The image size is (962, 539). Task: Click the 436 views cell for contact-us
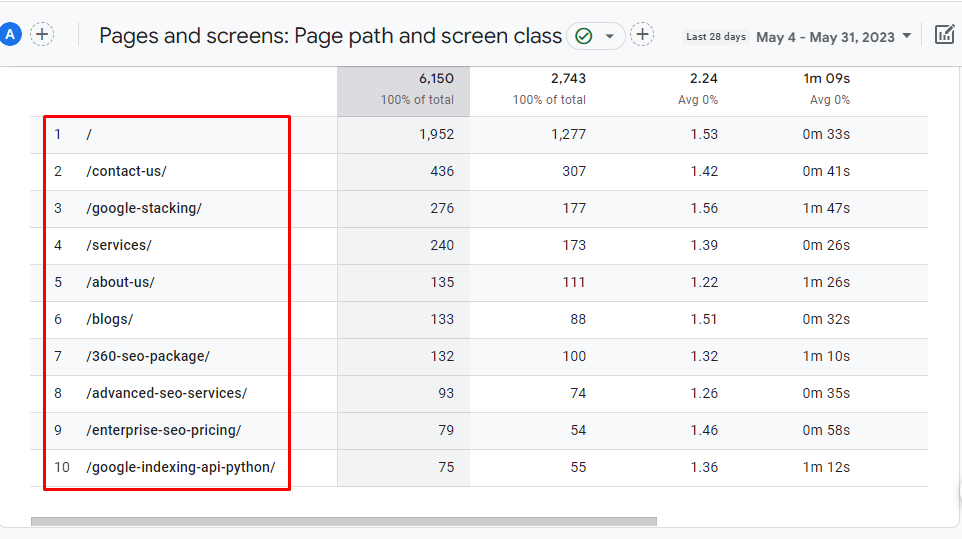[x=442, y=171]
